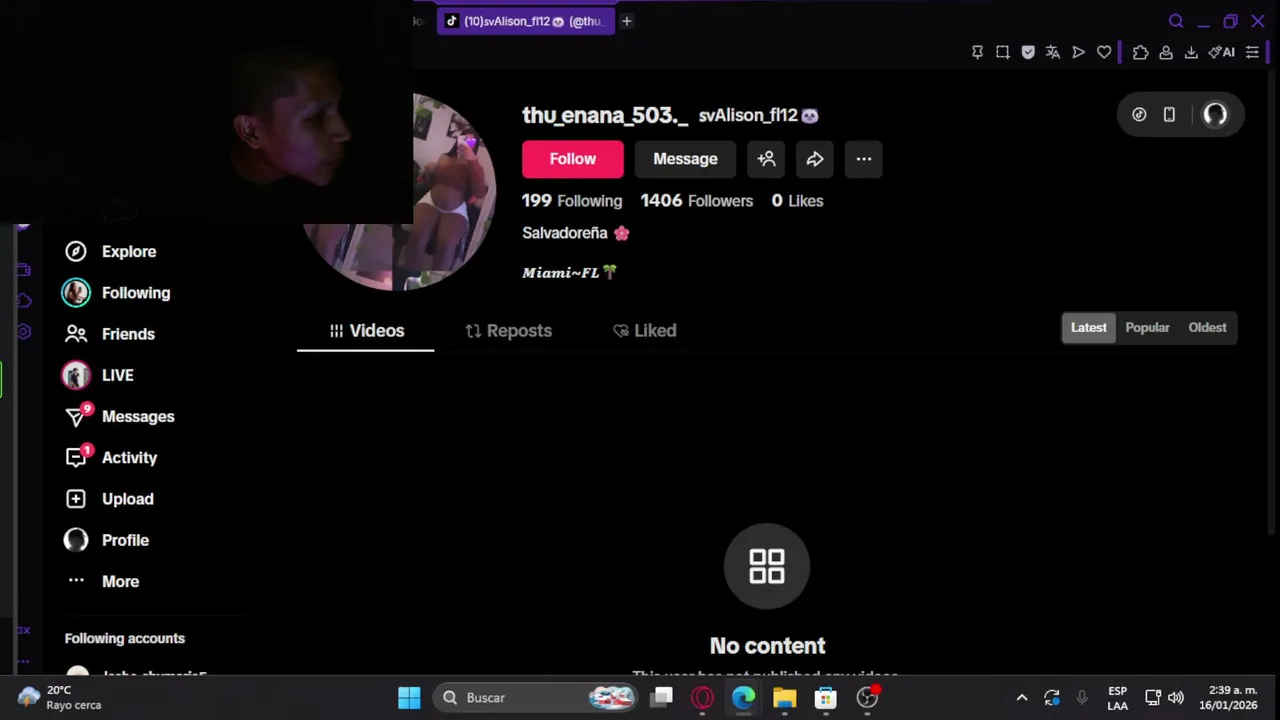View the 1406 Followers list
Viewport: 1280px width, 720px height.
point(697,201)
